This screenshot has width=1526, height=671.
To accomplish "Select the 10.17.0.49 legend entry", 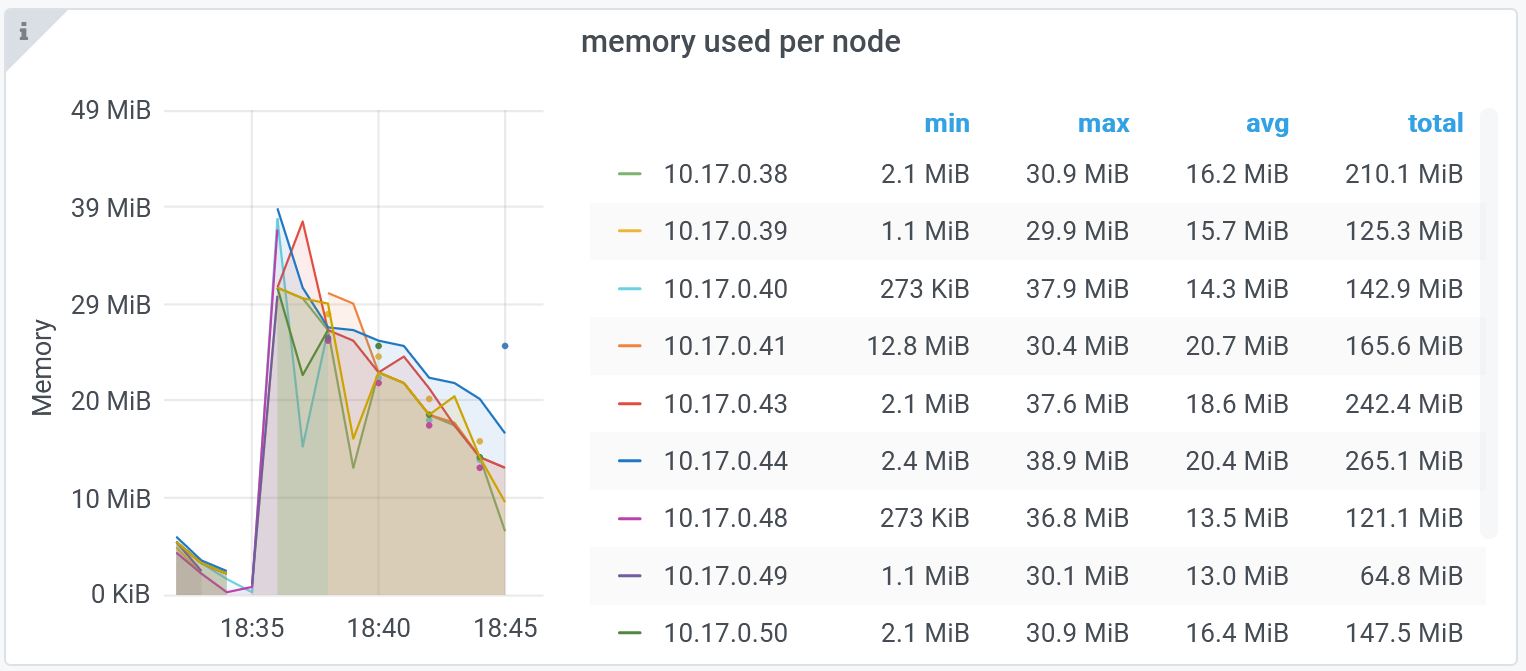I will pyautogui.click(x=725, y=576).
